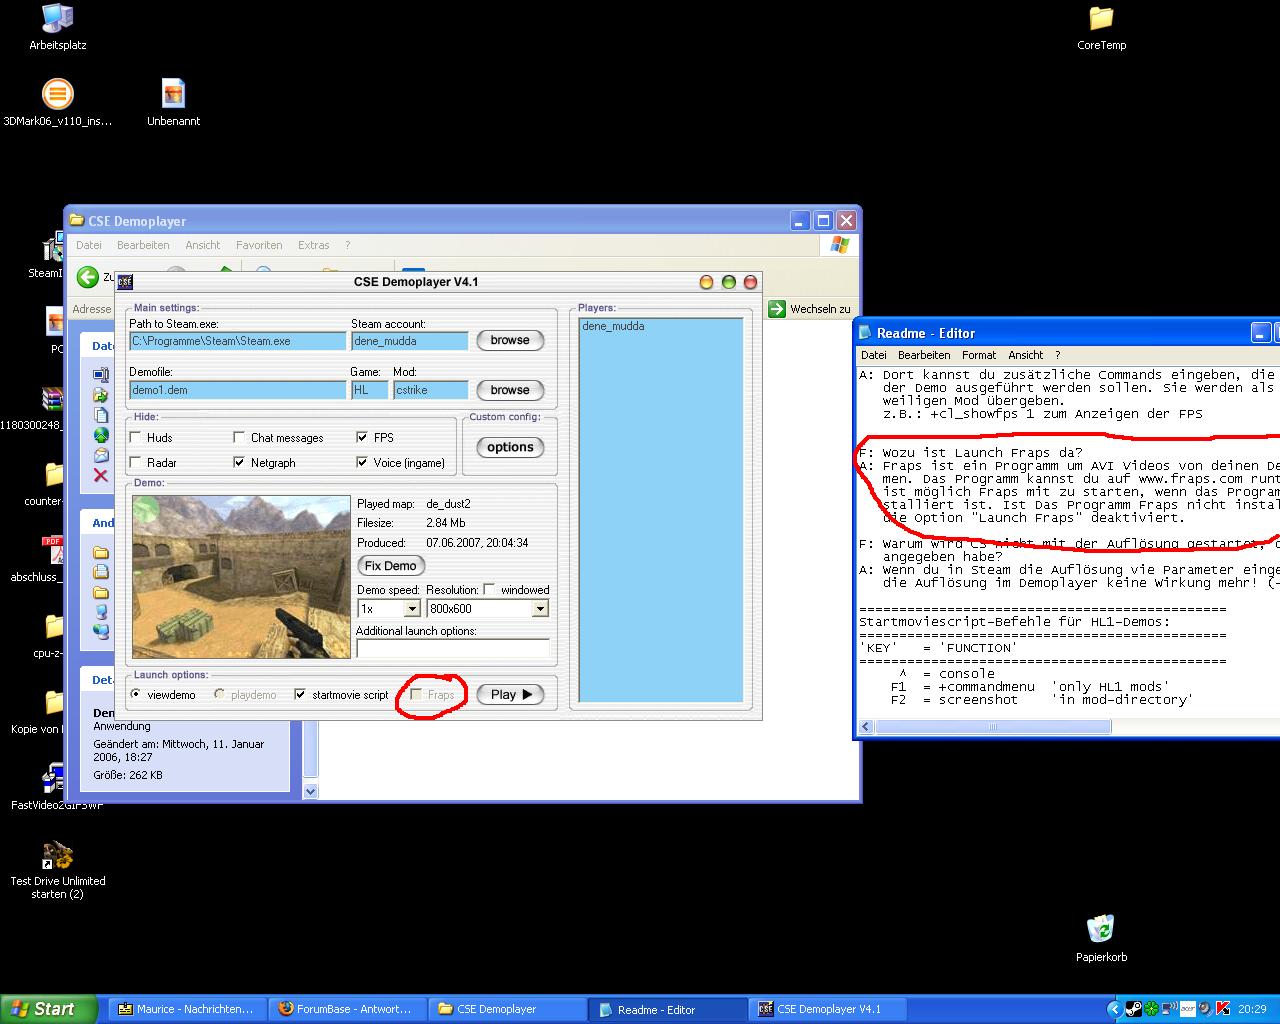This screenshot has width=1280, height=1024.
Task: Open Custom config options button
Action: [x=510, y=447]
